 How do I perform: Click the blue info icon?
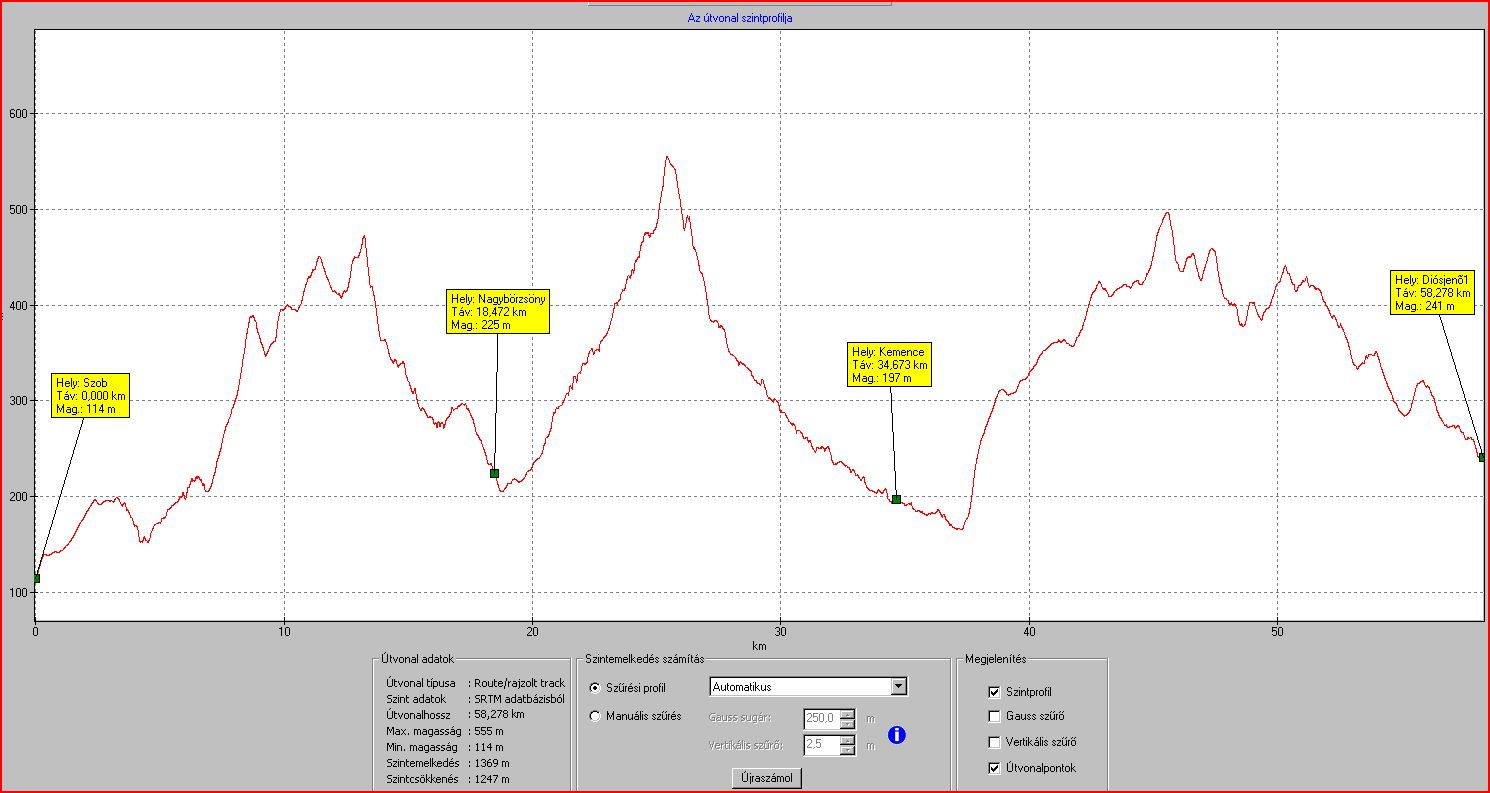pos(897,735)
